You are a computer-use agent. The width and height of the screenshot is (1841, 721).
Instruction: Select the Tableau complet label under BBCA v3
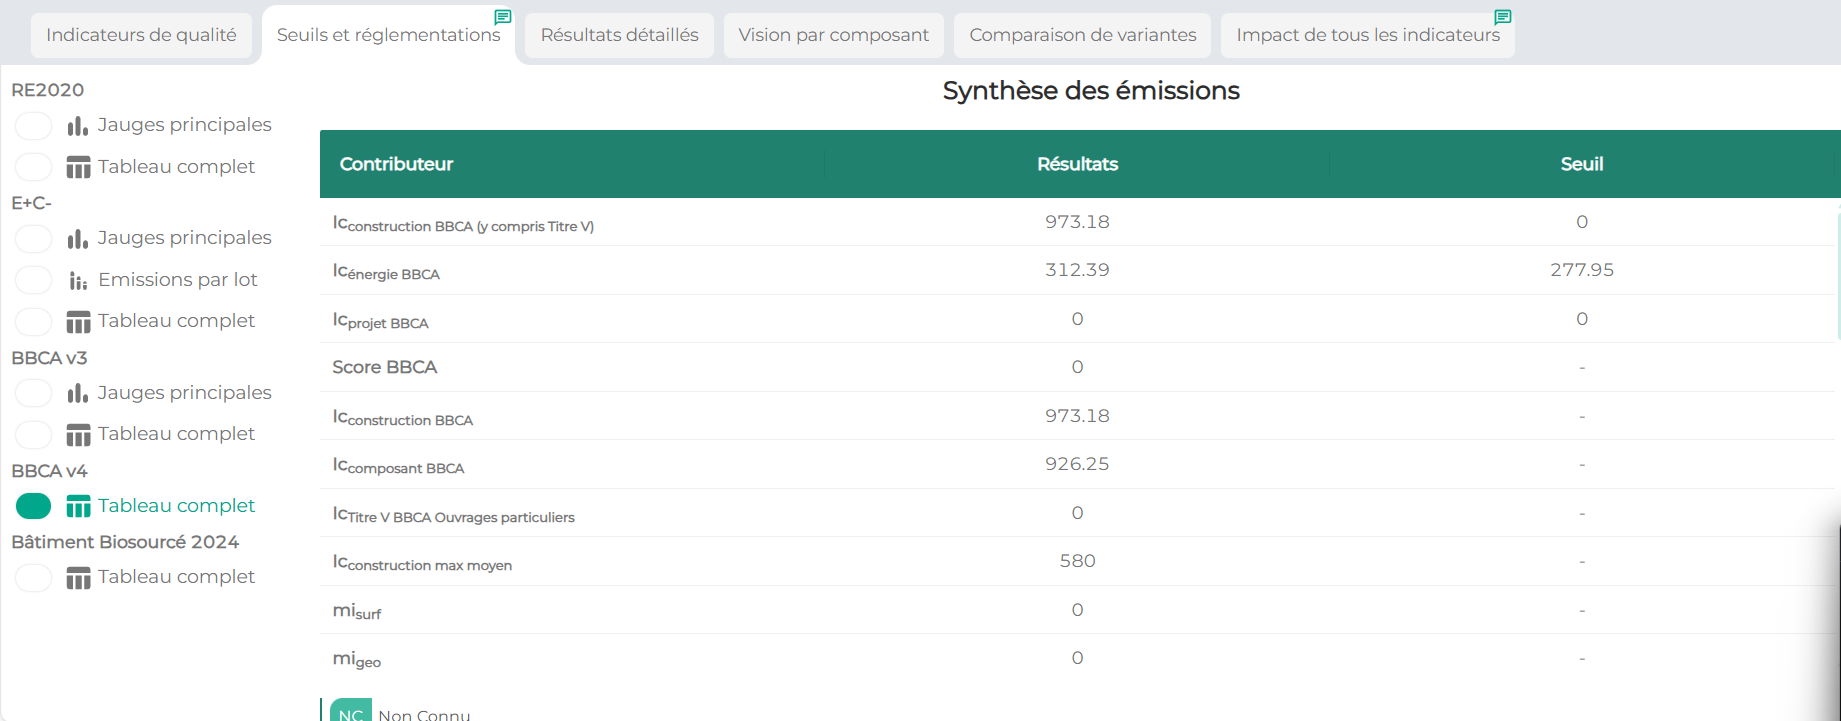[176, 434]
